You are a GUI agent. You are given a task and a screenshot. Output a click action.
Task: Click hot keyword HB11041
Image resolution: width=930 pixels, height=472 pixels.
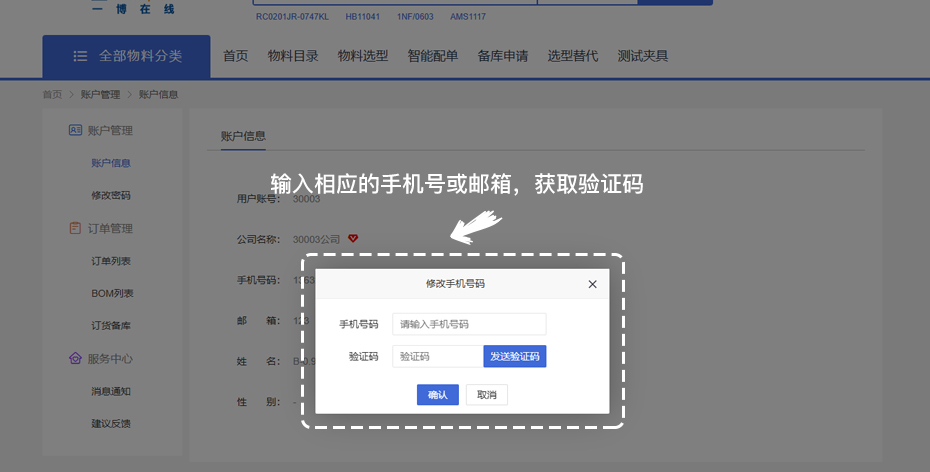[x=363, y=17]
